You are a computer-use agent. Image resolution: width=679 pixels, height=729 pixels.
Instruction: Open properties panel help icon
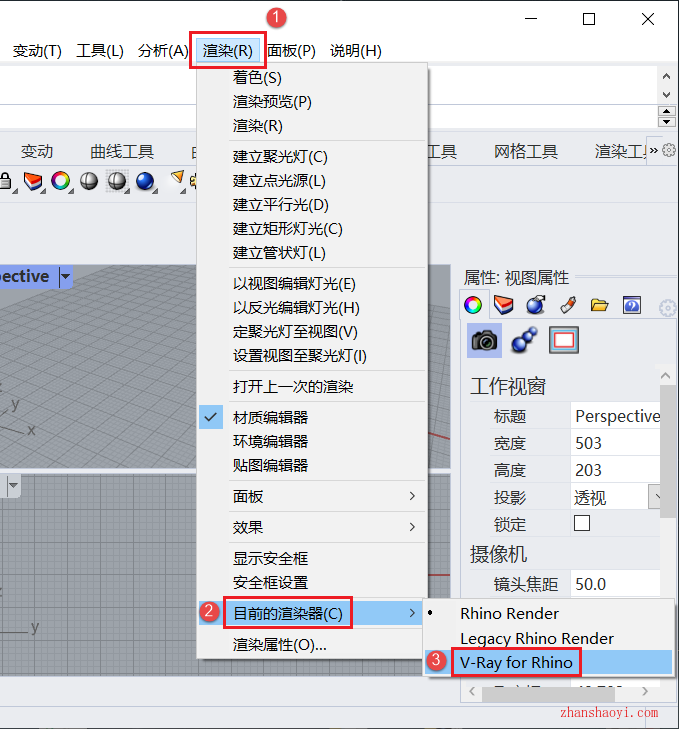[632, 305]
